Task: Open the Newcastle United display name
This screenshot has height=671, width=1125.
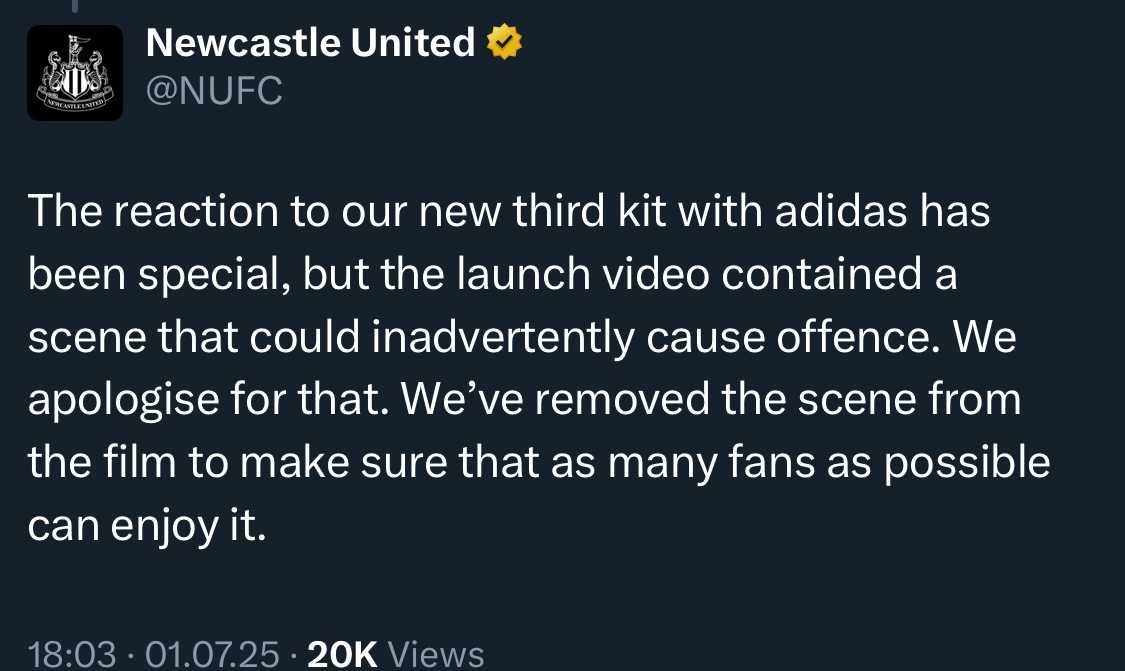Action: tap(310, 42)
